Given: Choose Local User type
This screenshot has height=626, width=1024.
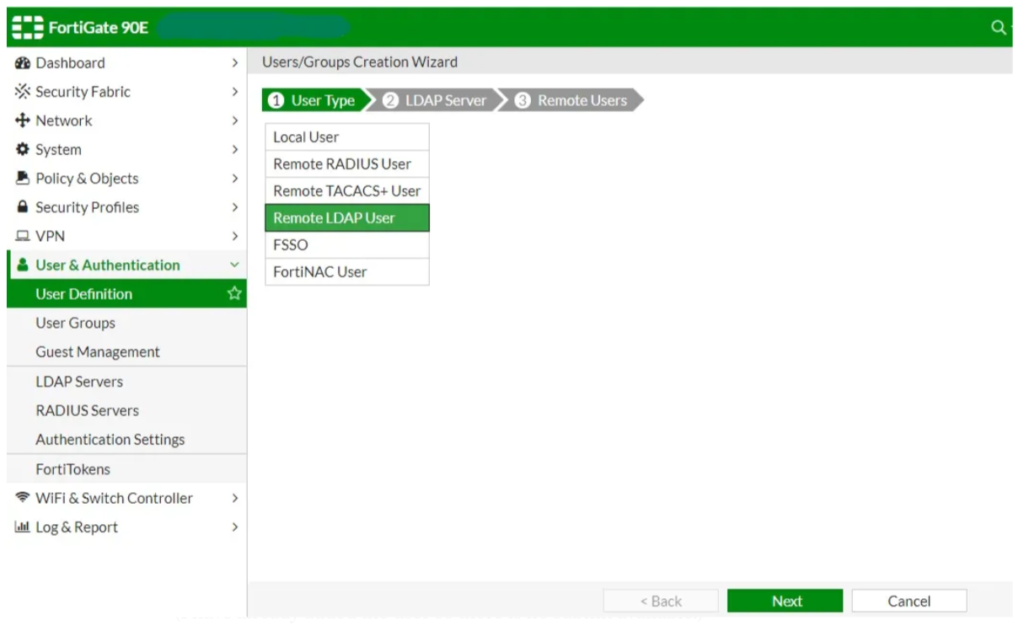Looking at the screenshot, I should (x=347, y=137).
